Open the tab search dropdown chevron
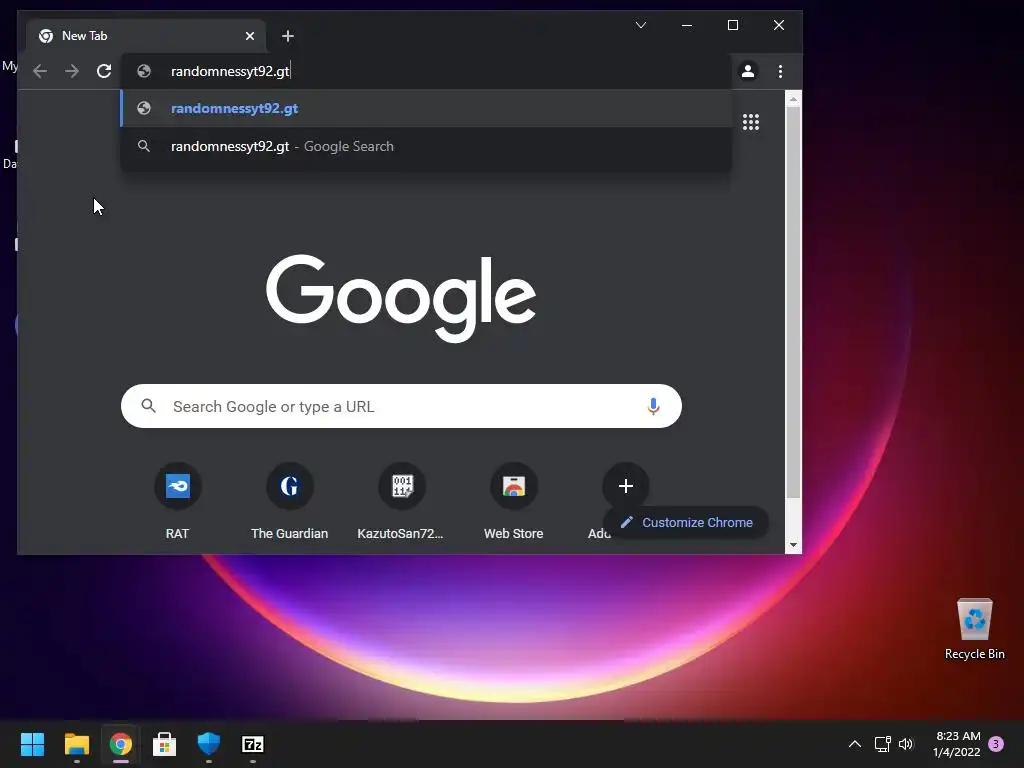The image size is (1024, 768). (x=641, y=25)
